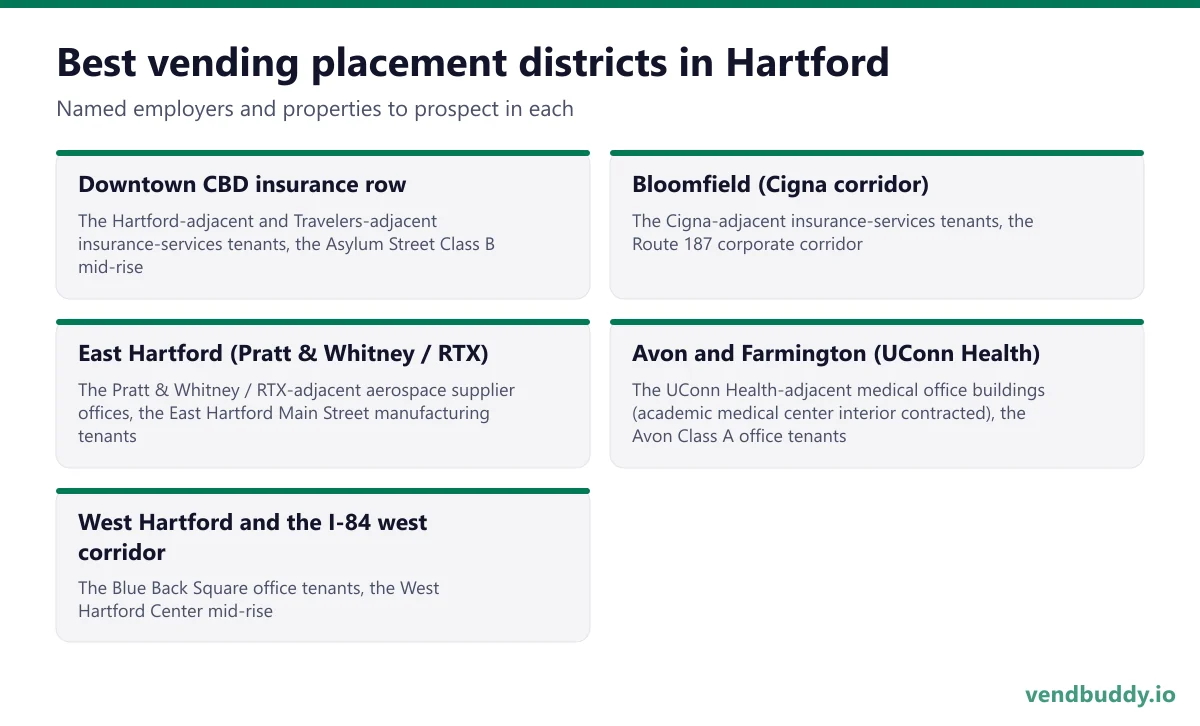Open the vendbuddy.io brand link
This screenshot has width=1200, height=726.
coord(1100,694)
